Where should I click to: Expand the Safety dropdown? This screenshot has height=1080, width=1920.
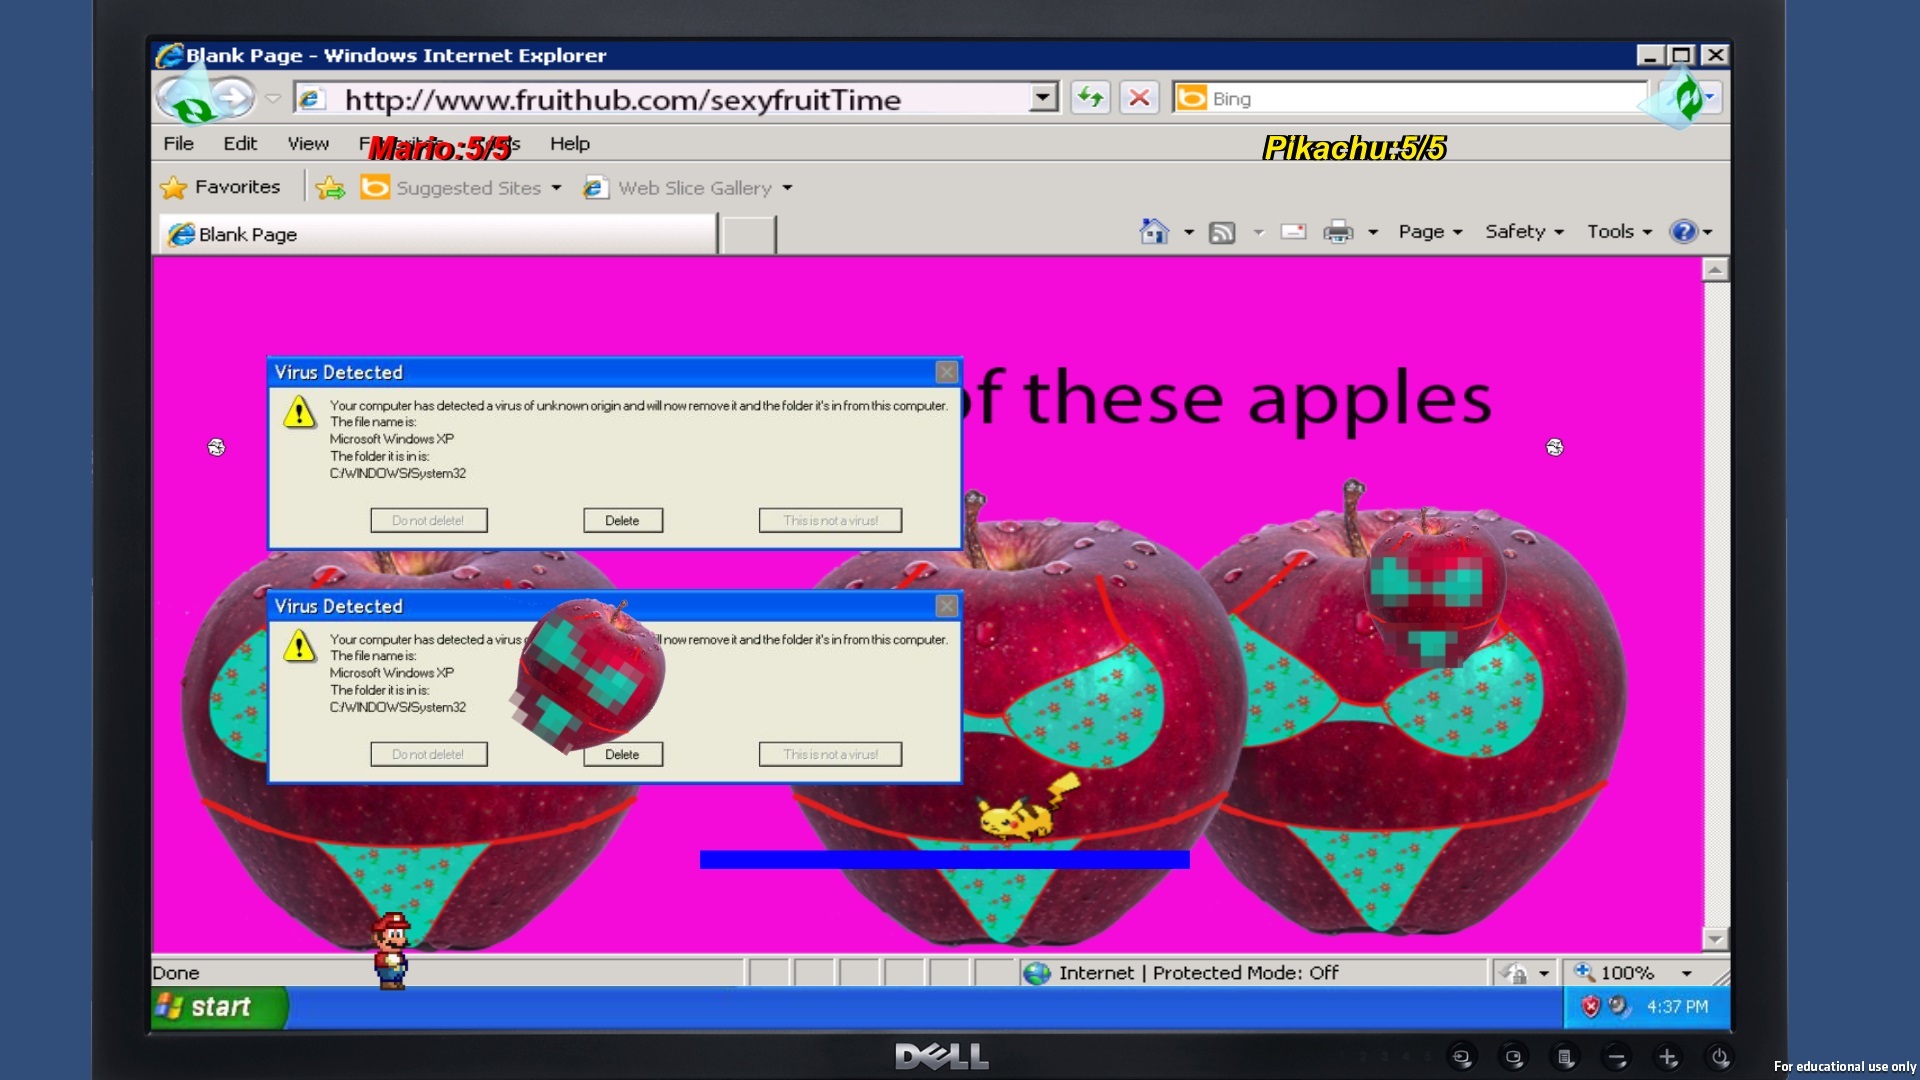pos(1516,231)
